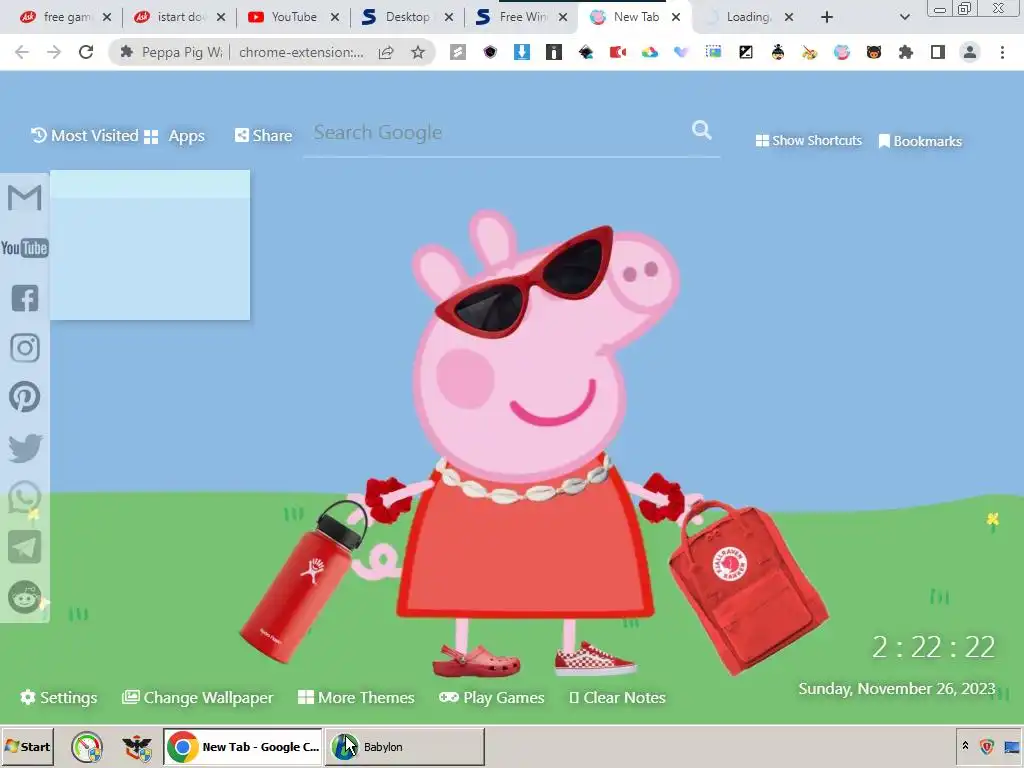Image resolution: width=1024 pixels, height=768 pixels.
Task: Show hidden system tray icons
Action: 965,746
